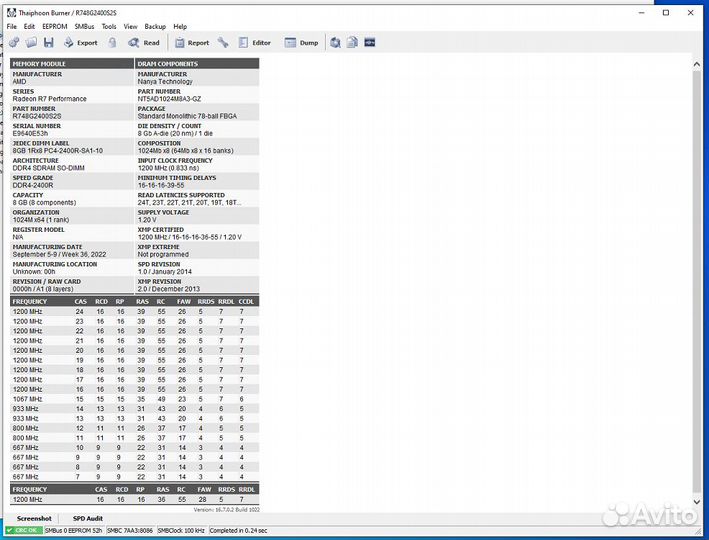Select the Screenshot tab
The image size is (709, 540).
[x=34, y=519]
